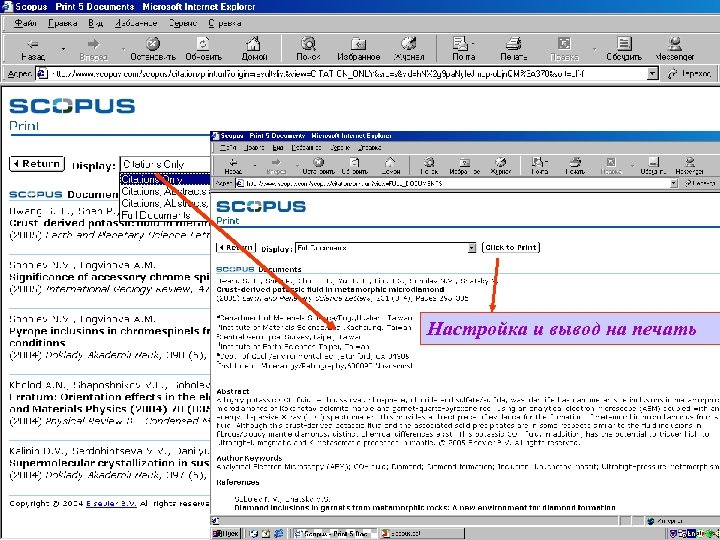The width and height of the screenshot is (720, 540).
Task: Open Display dropdown arrow showing Full Documents
Action: click(472, 248)
